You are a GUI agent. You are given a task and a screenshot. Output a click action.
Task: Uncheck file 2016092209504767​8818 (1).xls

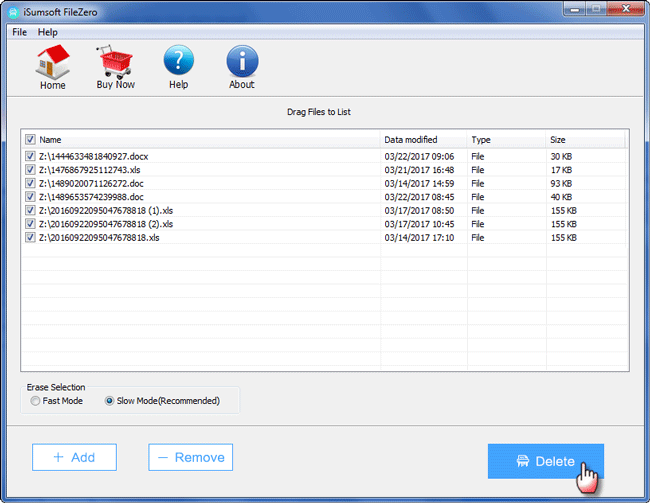coord(30,211)
